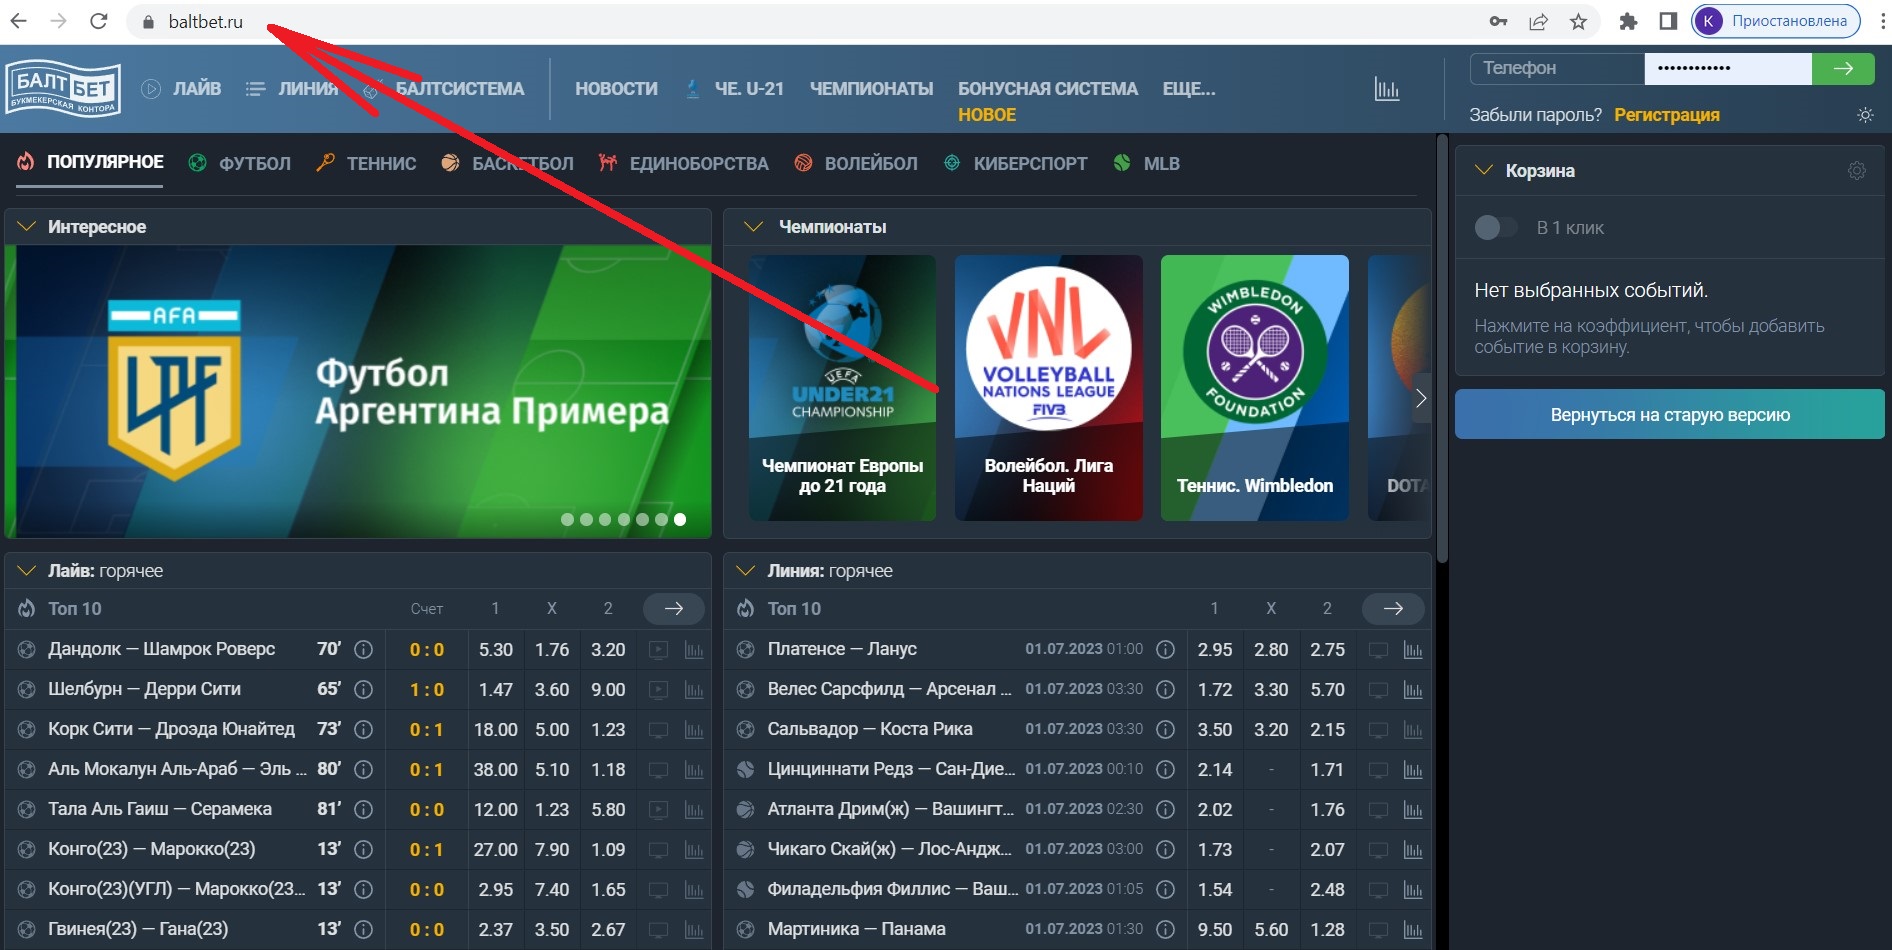The height and width of the screenshot is (950, 1892).
Task: Select odds 5.30 for Дандолк win
Action: 495,649
